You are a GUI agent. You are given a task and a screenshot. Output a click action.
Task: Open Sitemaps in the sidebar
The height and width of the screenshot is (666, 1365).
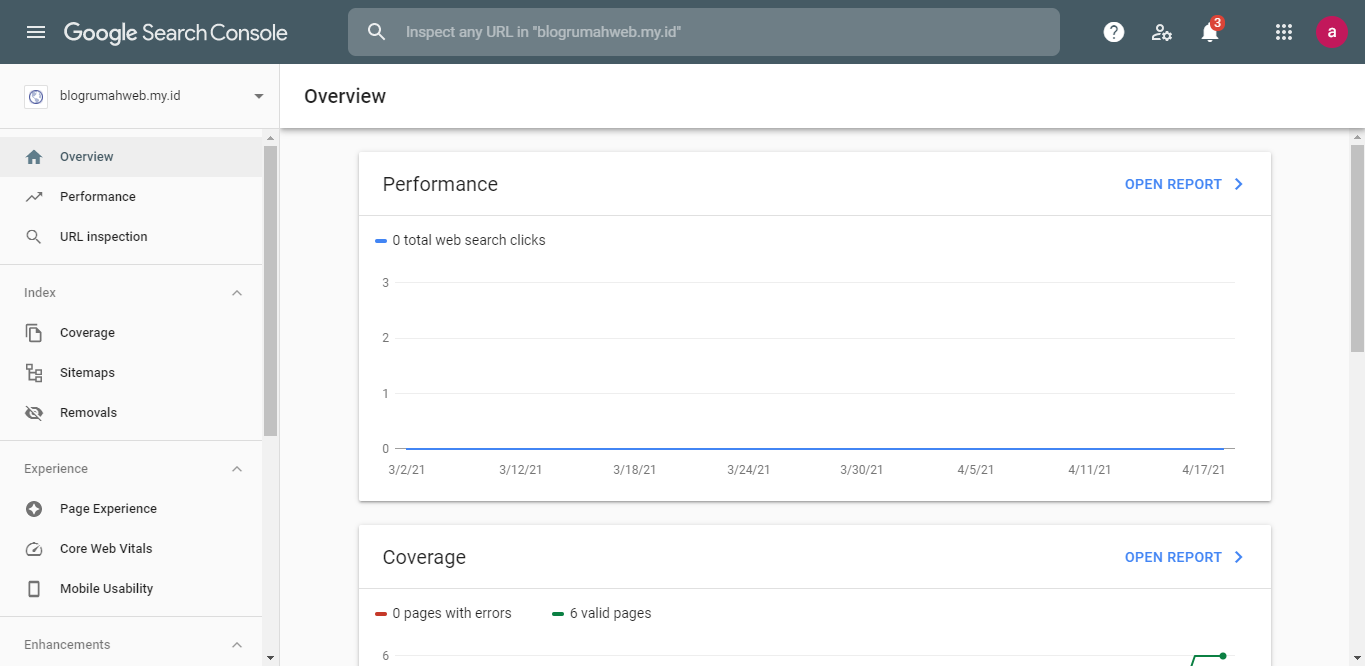pyautogui.click(x=131, y=373)
